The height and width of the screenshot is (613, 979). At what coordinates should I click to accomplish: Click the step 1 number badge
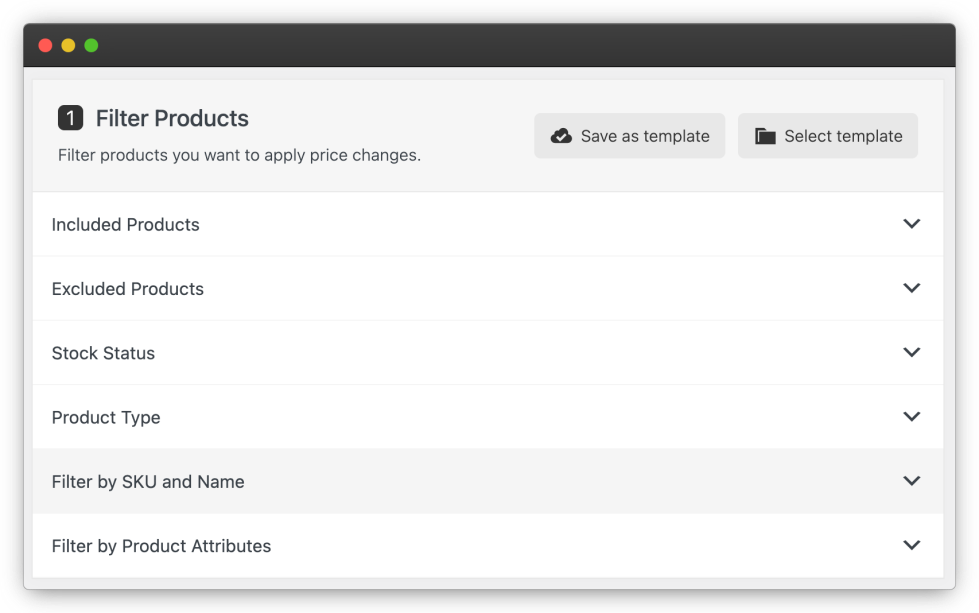pyautogui.click(x=70, y=118)
